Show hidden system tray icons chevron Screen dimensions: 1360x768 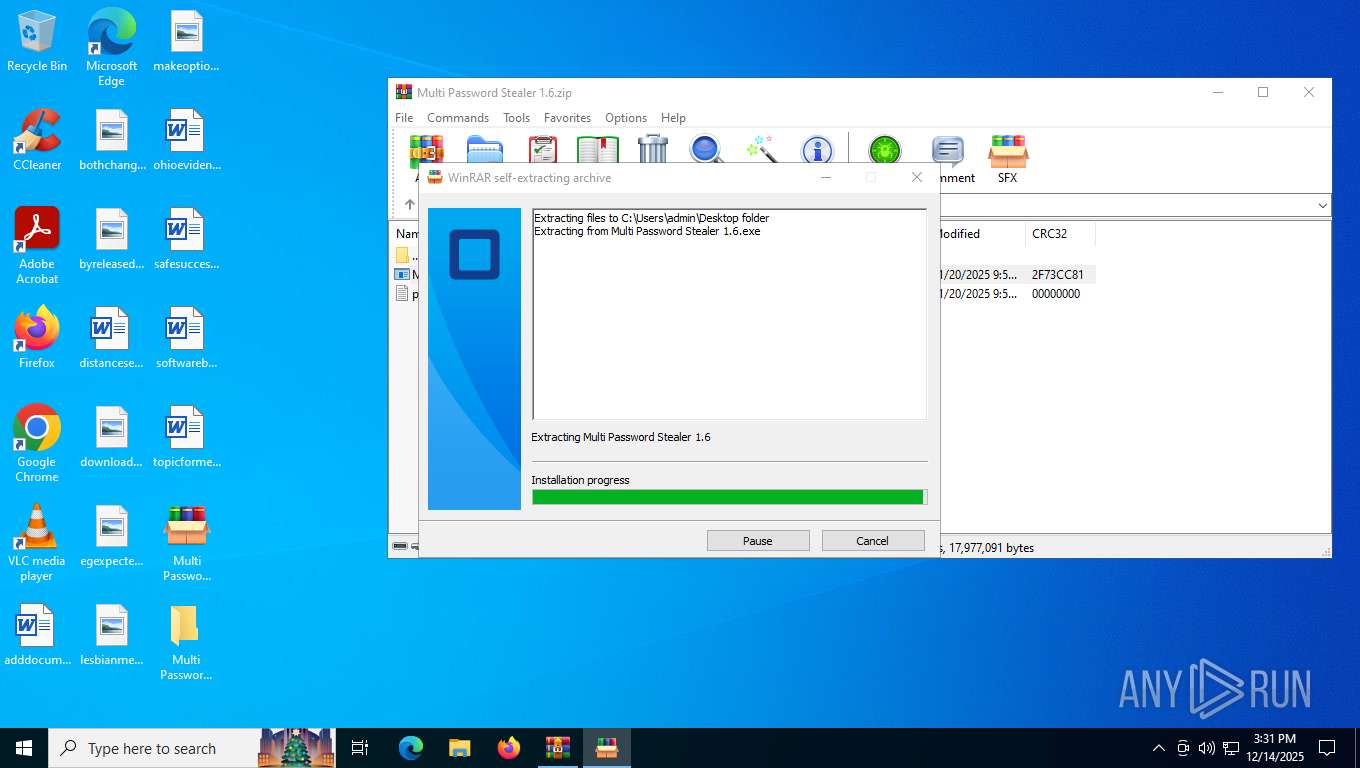coord(1158,748)
